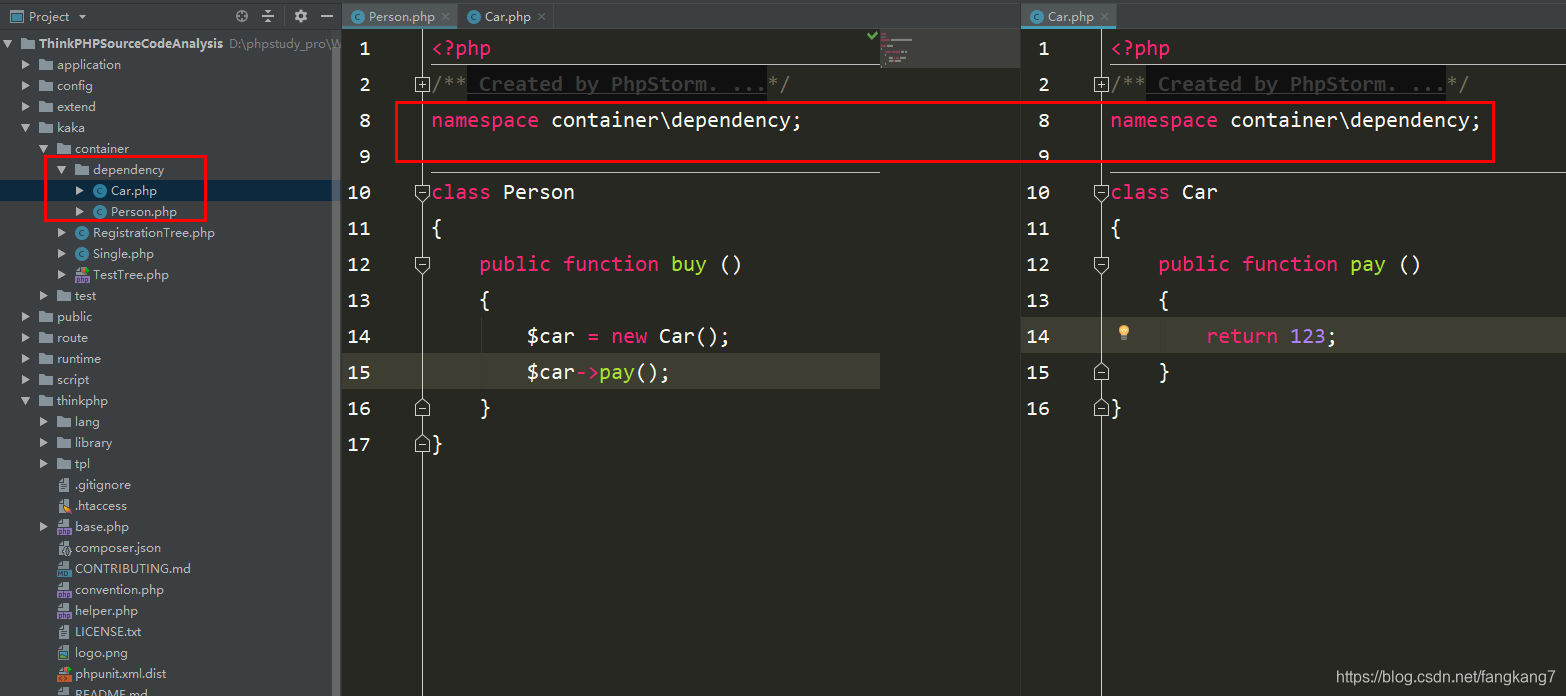Collapse the thinkphp folder

pos(26,401)
